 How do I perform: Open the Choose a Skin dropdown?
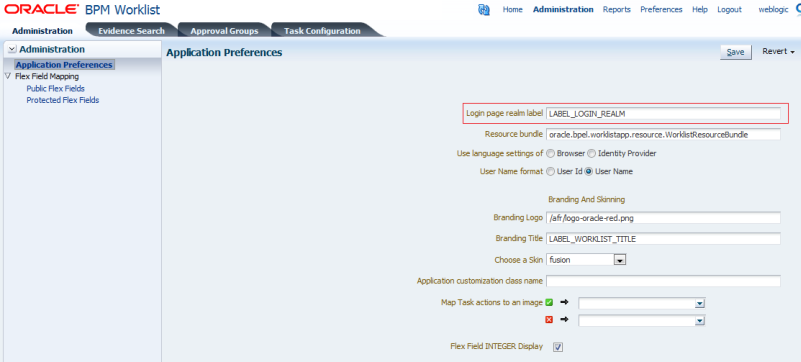(x=620, y=260)
